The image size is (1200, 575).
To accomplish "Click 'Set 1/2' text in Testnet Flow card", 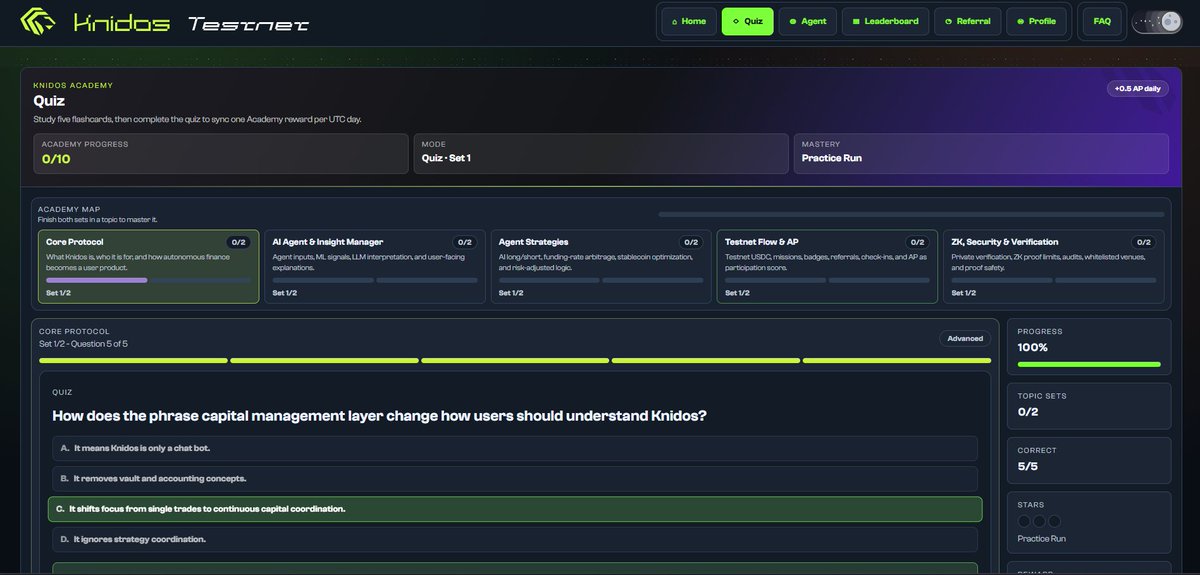I will coord(737,293).
